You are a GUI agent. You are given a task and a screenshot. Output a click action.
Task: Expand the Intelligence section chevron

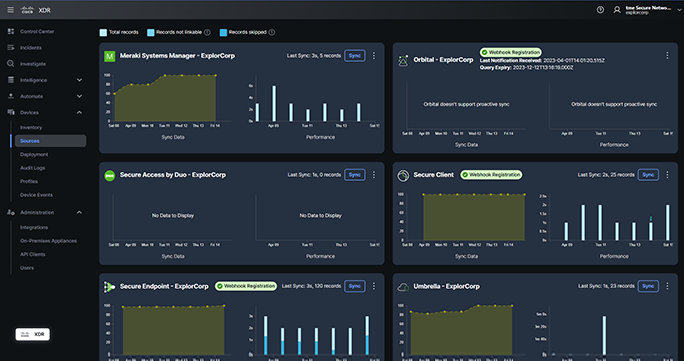pyautogui.click(x=79, y=80)
